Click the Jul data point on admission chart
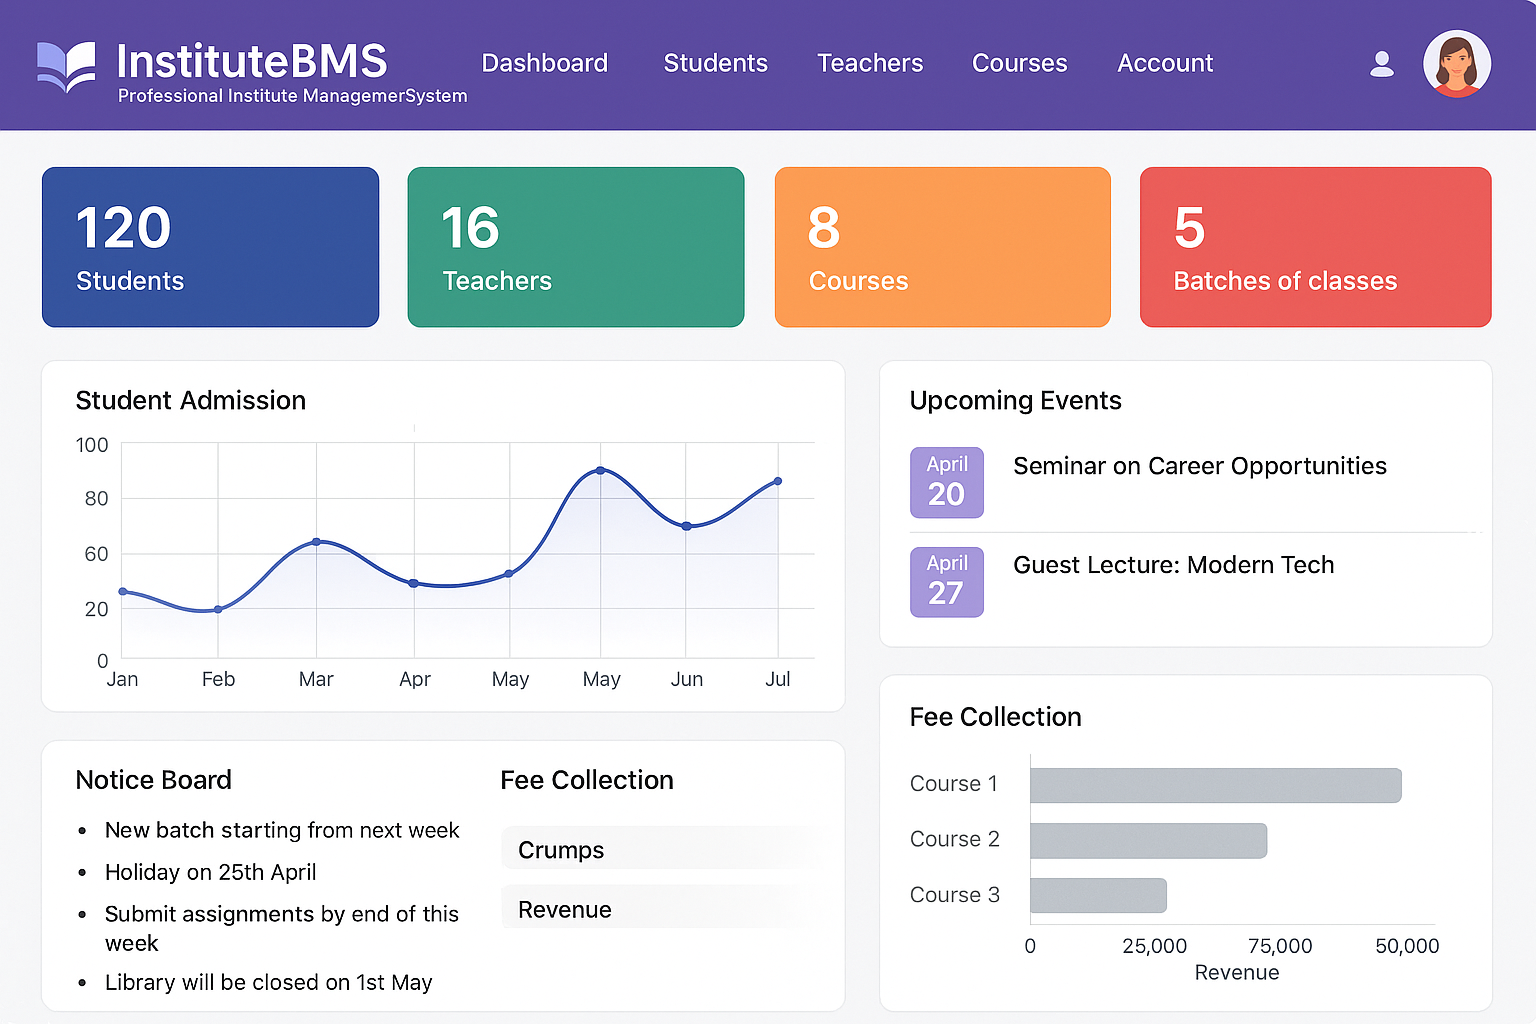The image size is (1536, 1024). pyautogui.click(x=778, y=481)
